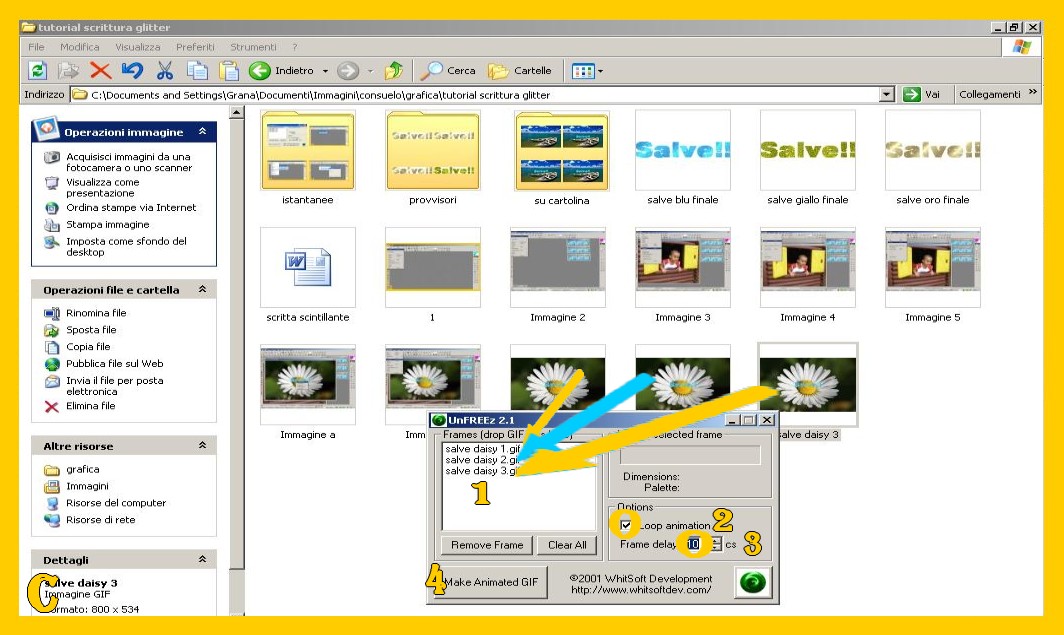Collapse the Operazioni immagine panel
Viewport: 1064px width, 635px height.
202,132
